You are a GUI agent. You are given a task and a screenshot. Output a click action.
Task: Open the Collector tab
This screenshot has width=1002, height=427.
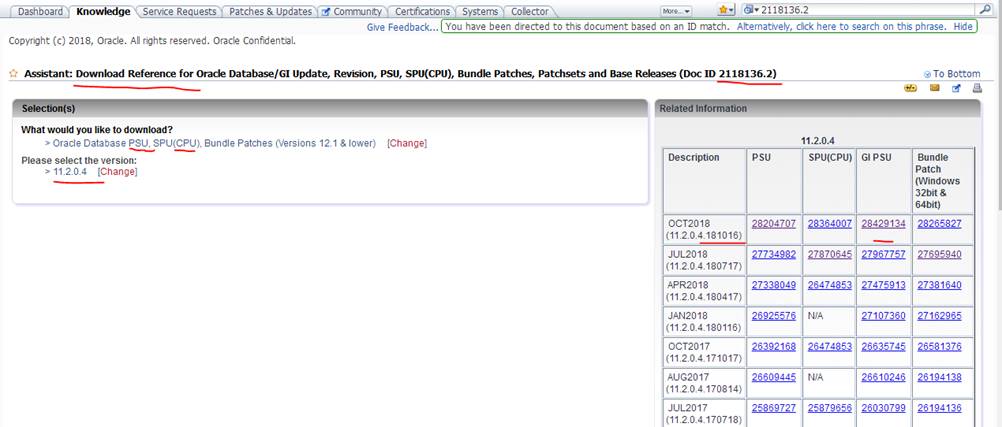[x=530, y=12]
